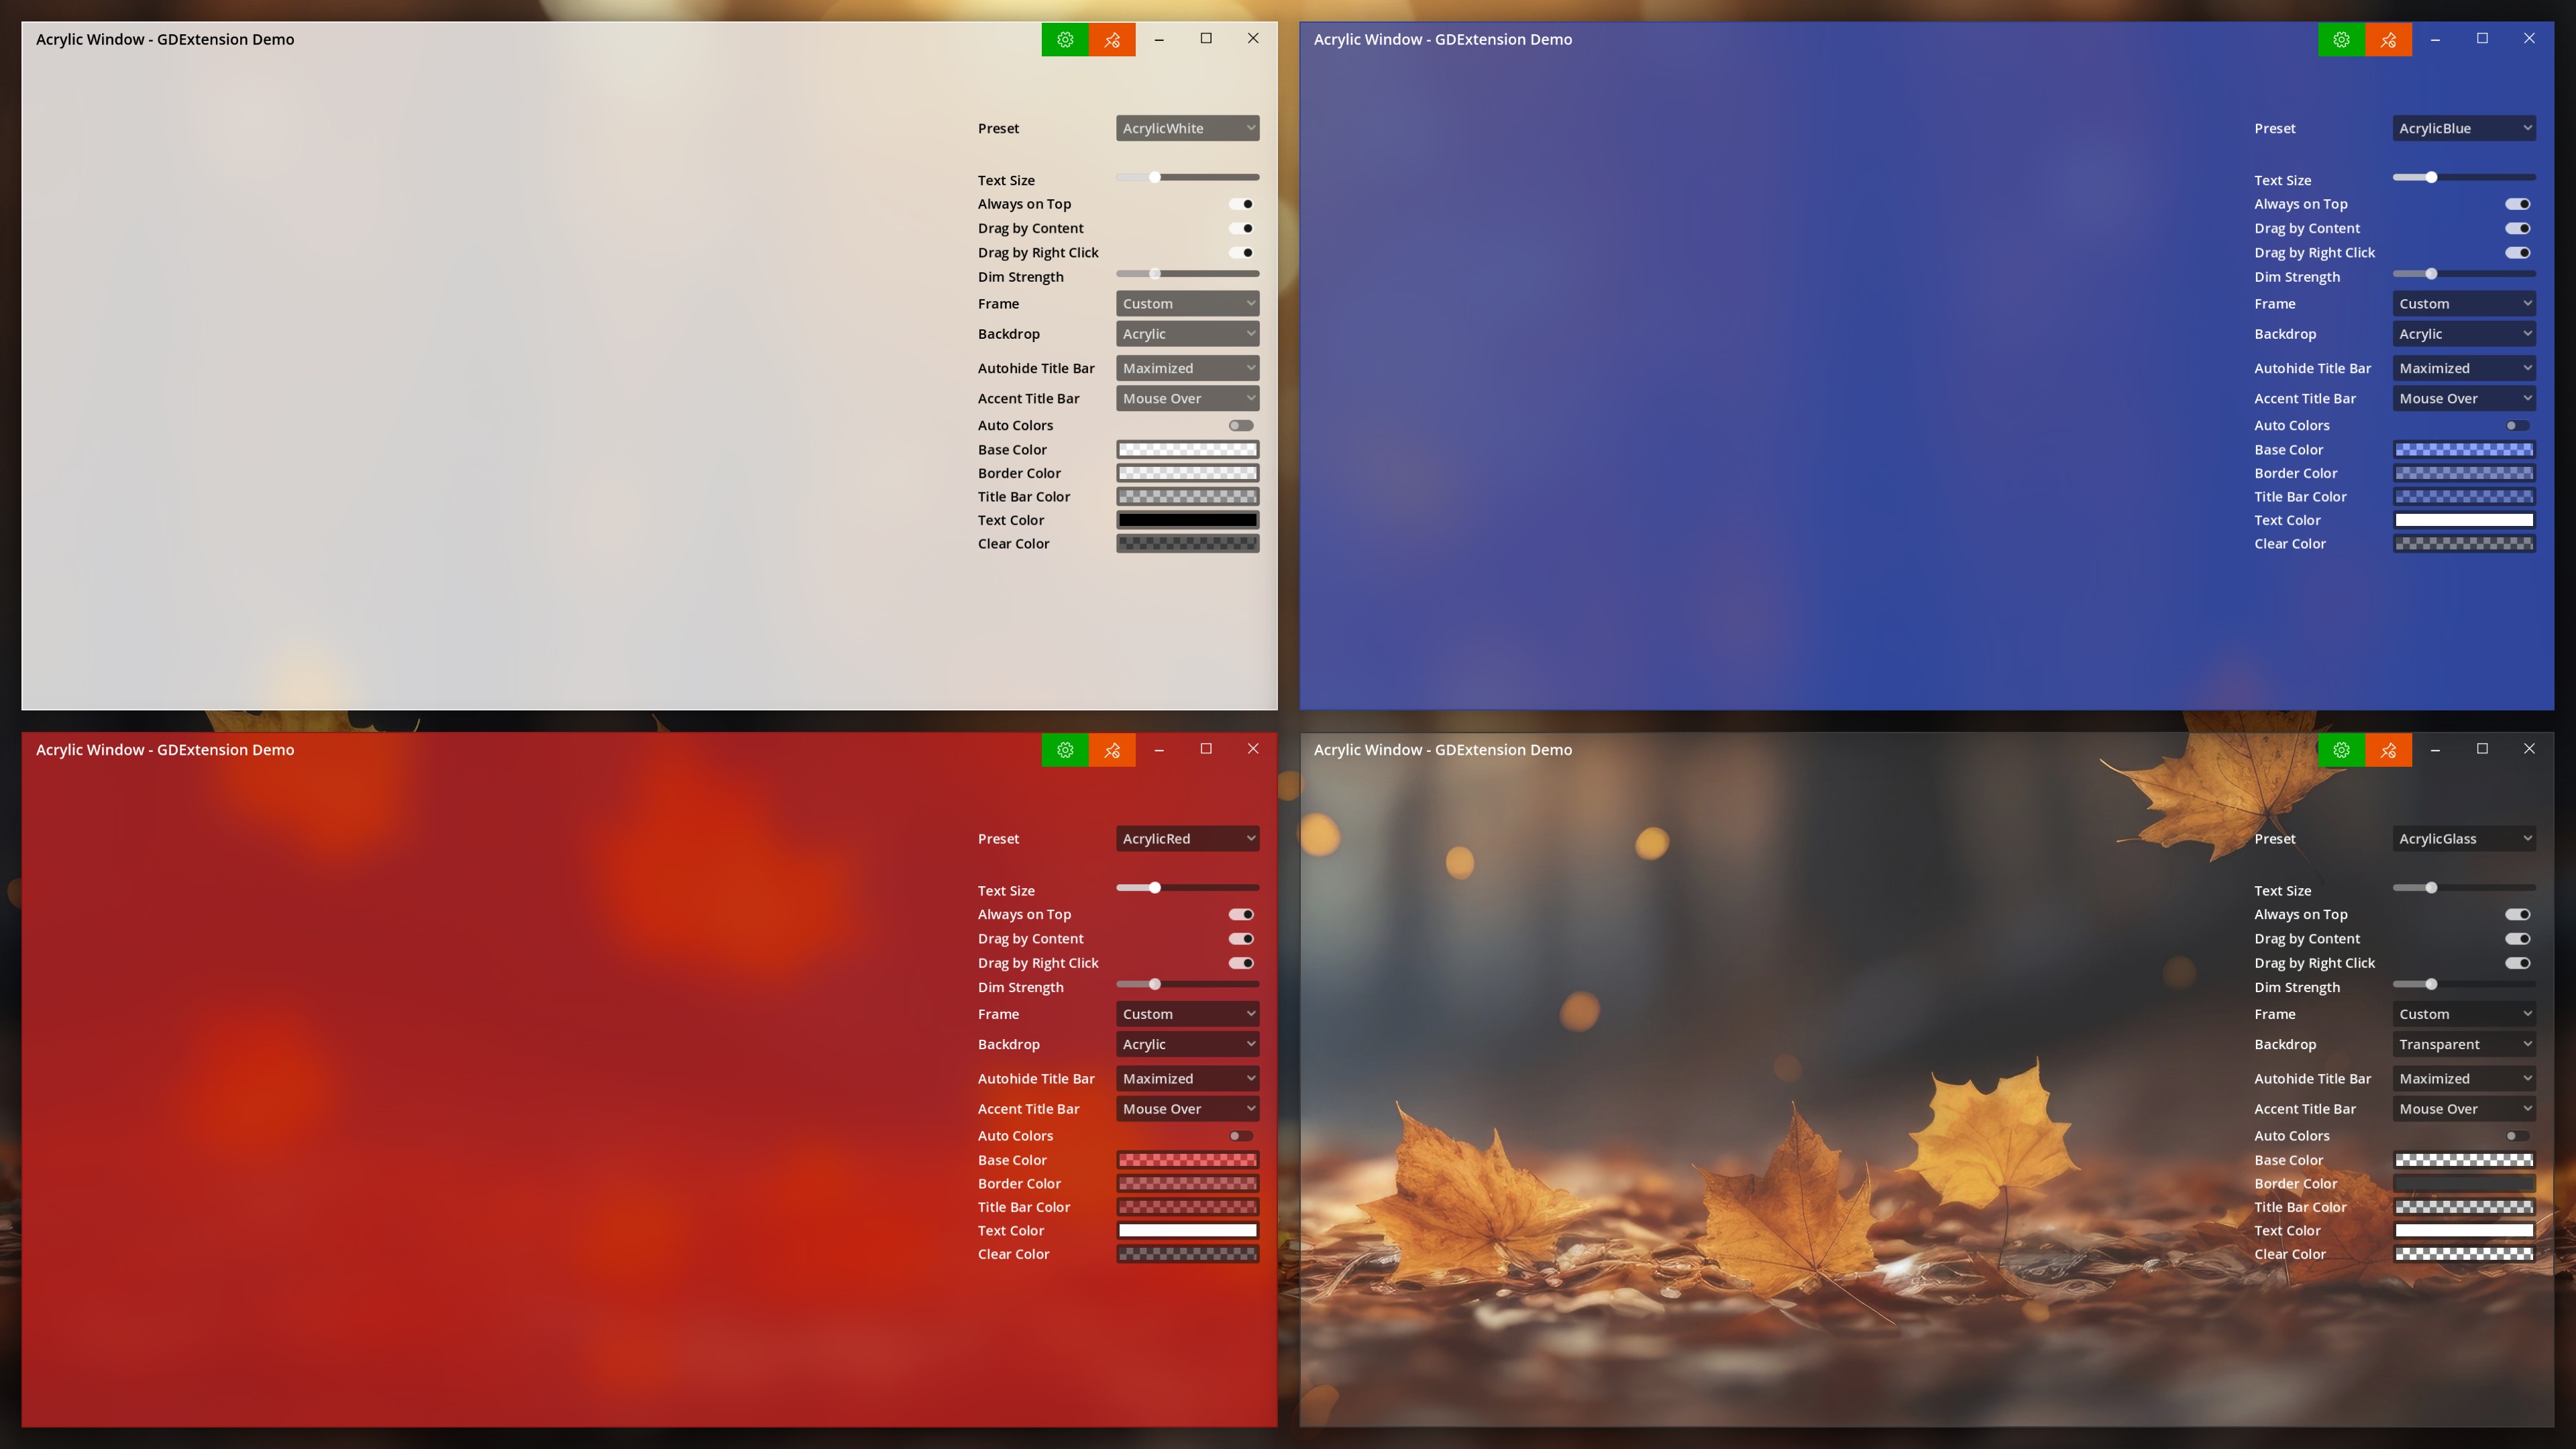
Task: Click the green gear icon in AcrylicRed window
Action: tap(1064, 749)
